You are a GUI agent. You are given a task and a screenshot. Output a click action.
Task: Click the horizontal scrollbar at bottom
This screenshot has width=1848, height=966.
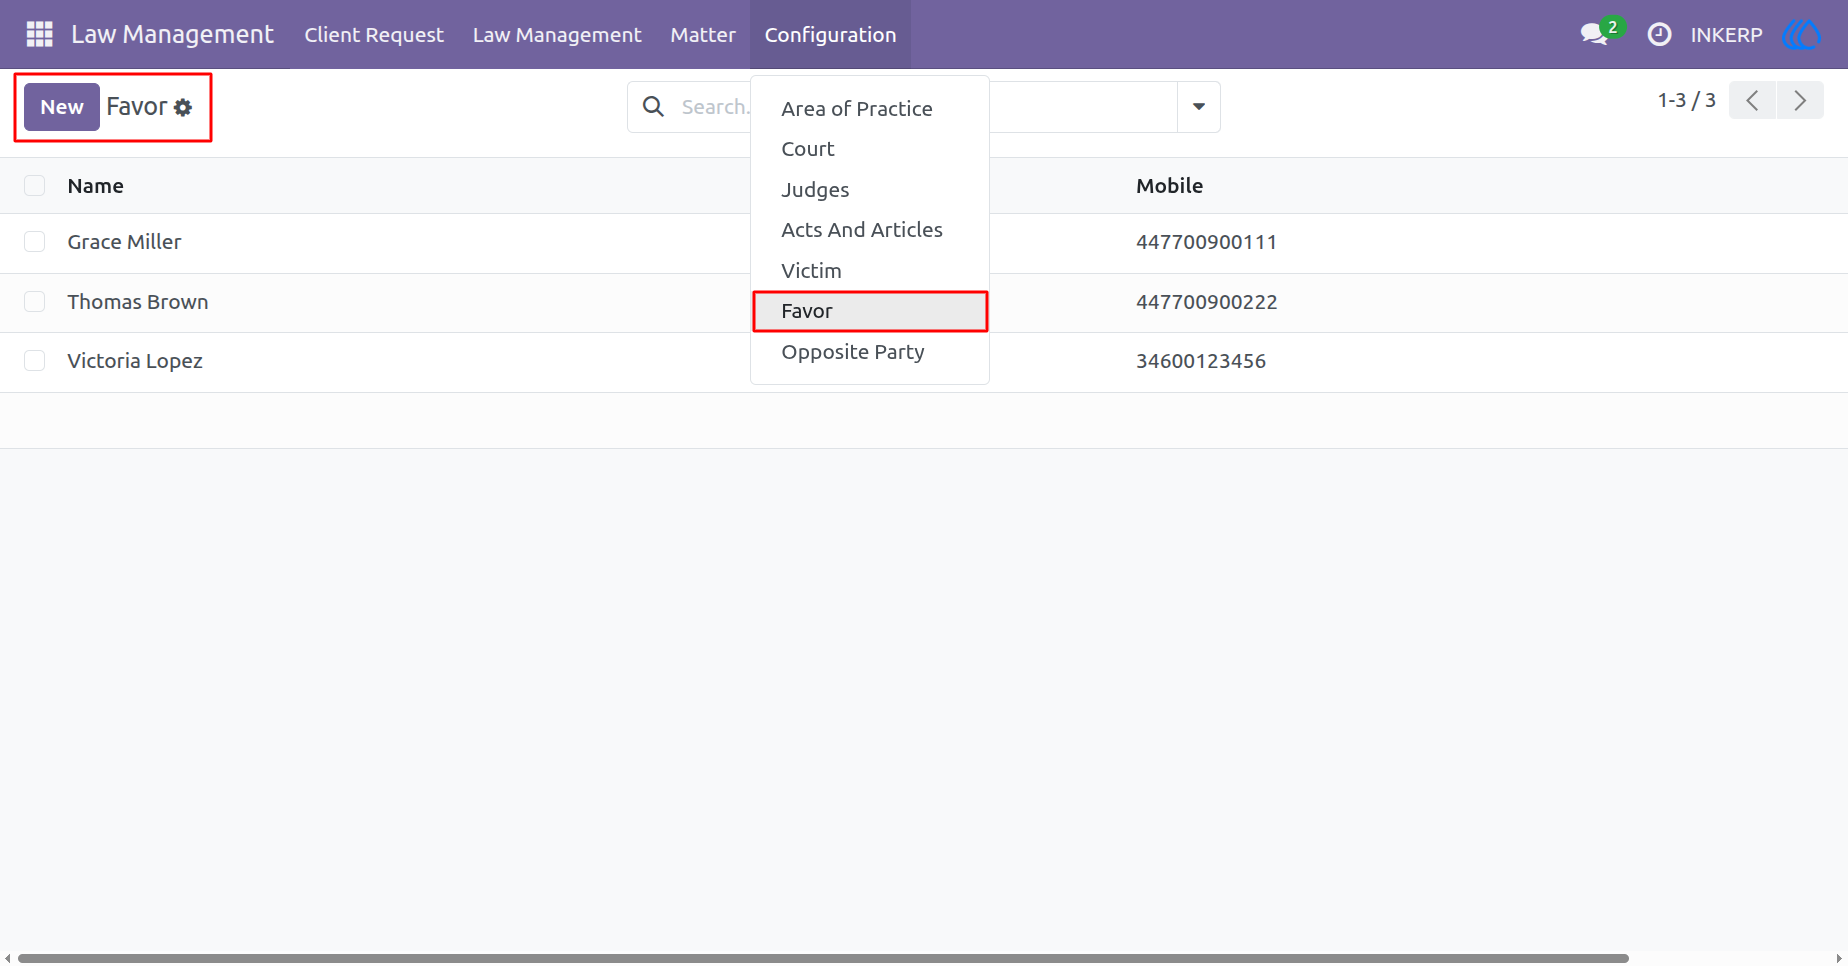[x=823, y=958]
